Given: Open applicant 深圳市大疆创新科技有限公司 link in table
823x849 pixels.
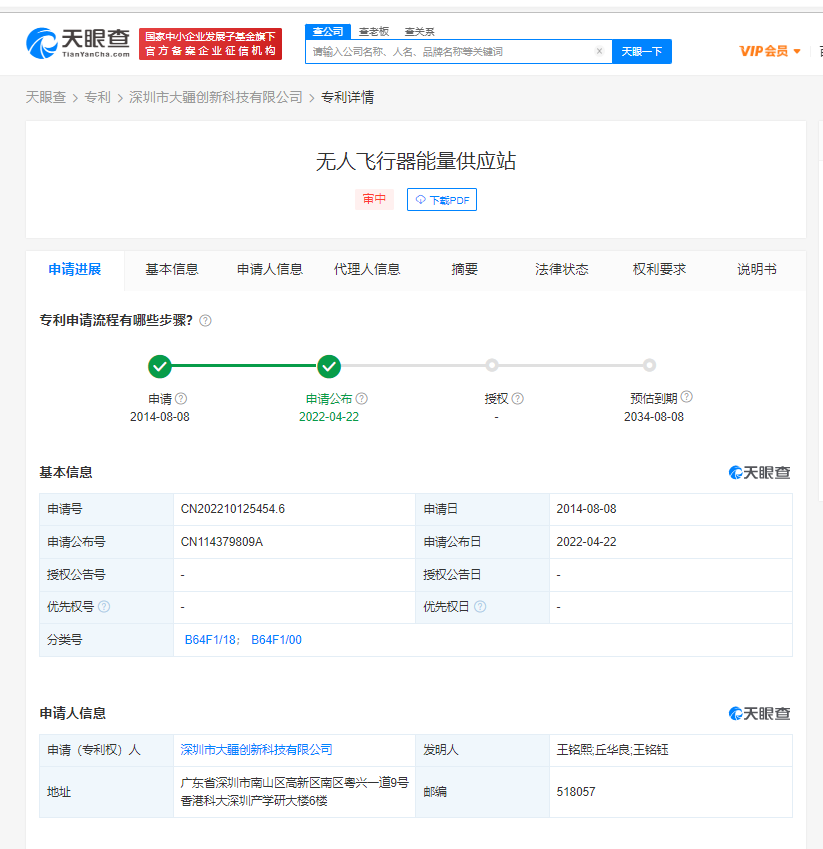Looking at the screenshot, I should (256, 749).
